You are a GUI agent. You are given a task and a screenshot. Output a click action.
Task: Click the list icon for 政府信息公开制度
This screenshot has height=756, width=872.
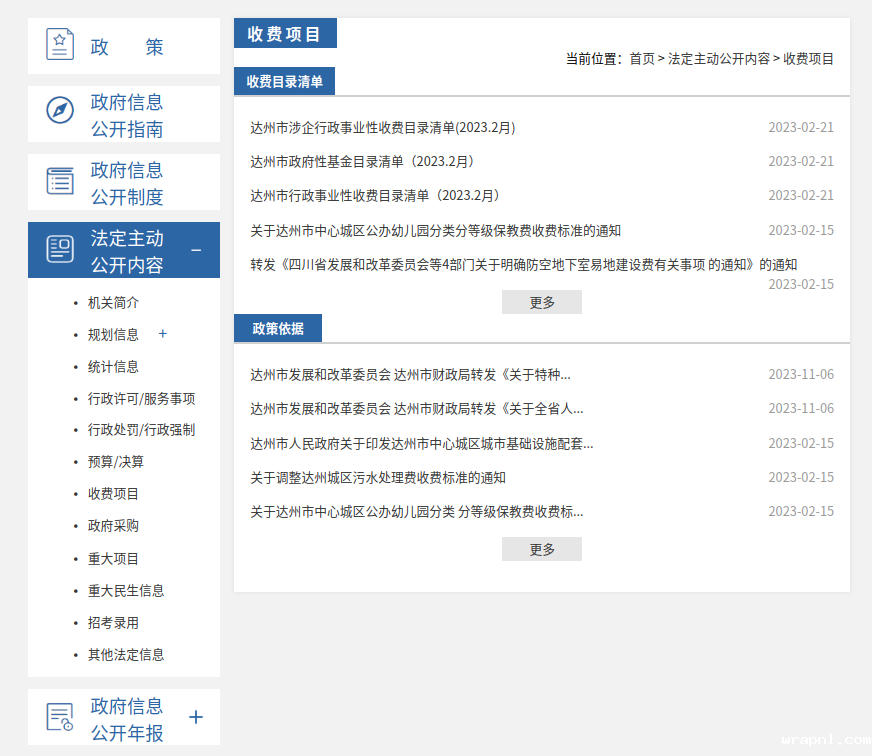(60, 181)
